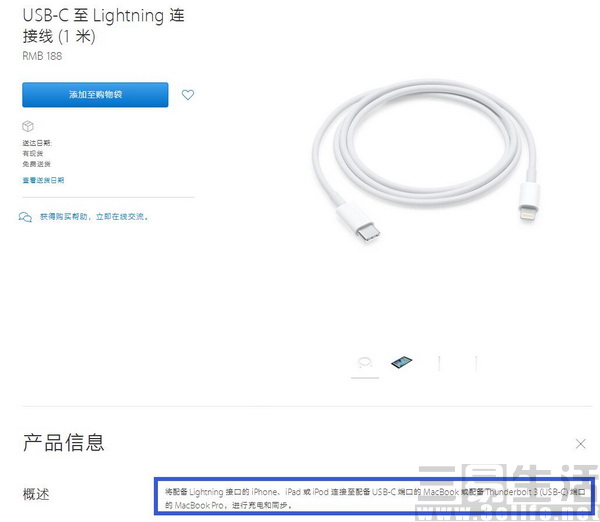Open the 查看送货日期 link
The width and height of the screenshot is (600, 522).
[43, 180]
